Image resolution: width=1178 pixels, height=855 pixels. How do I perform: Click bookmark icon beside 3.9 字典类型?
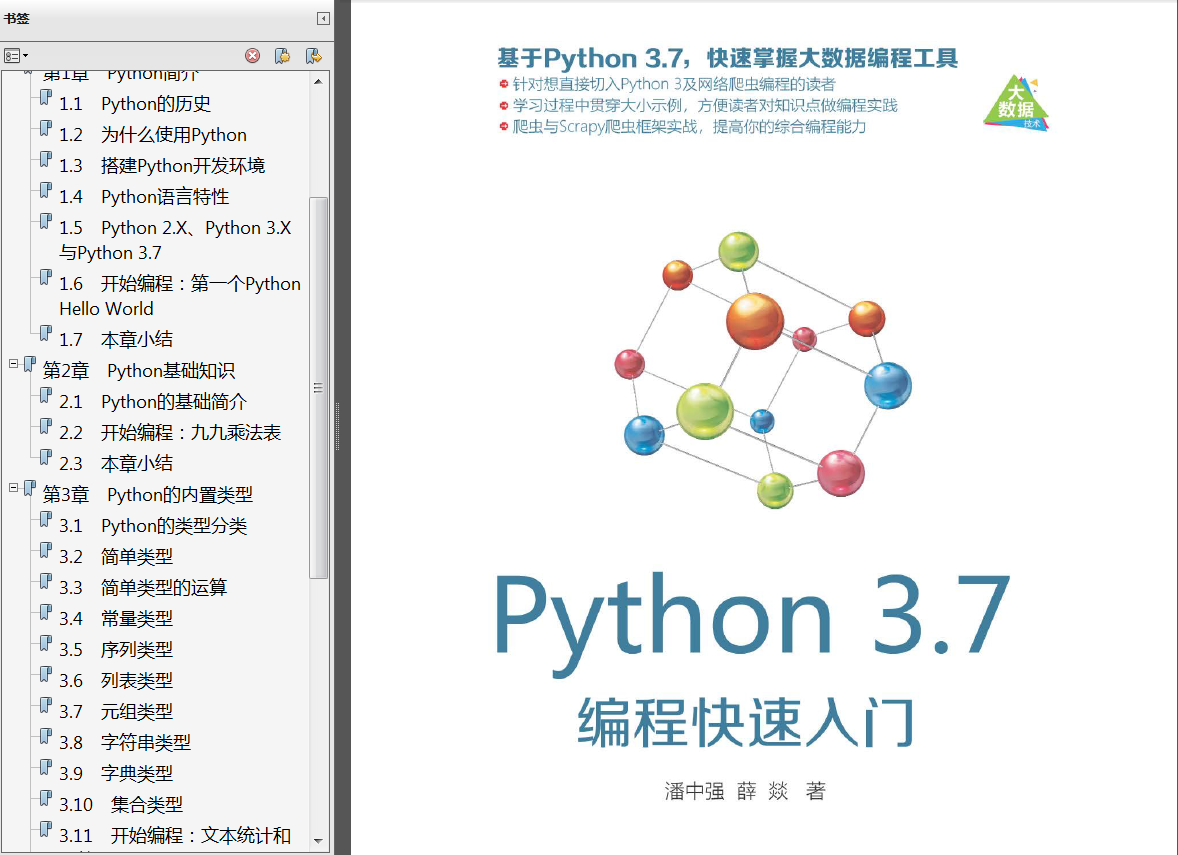46,767
